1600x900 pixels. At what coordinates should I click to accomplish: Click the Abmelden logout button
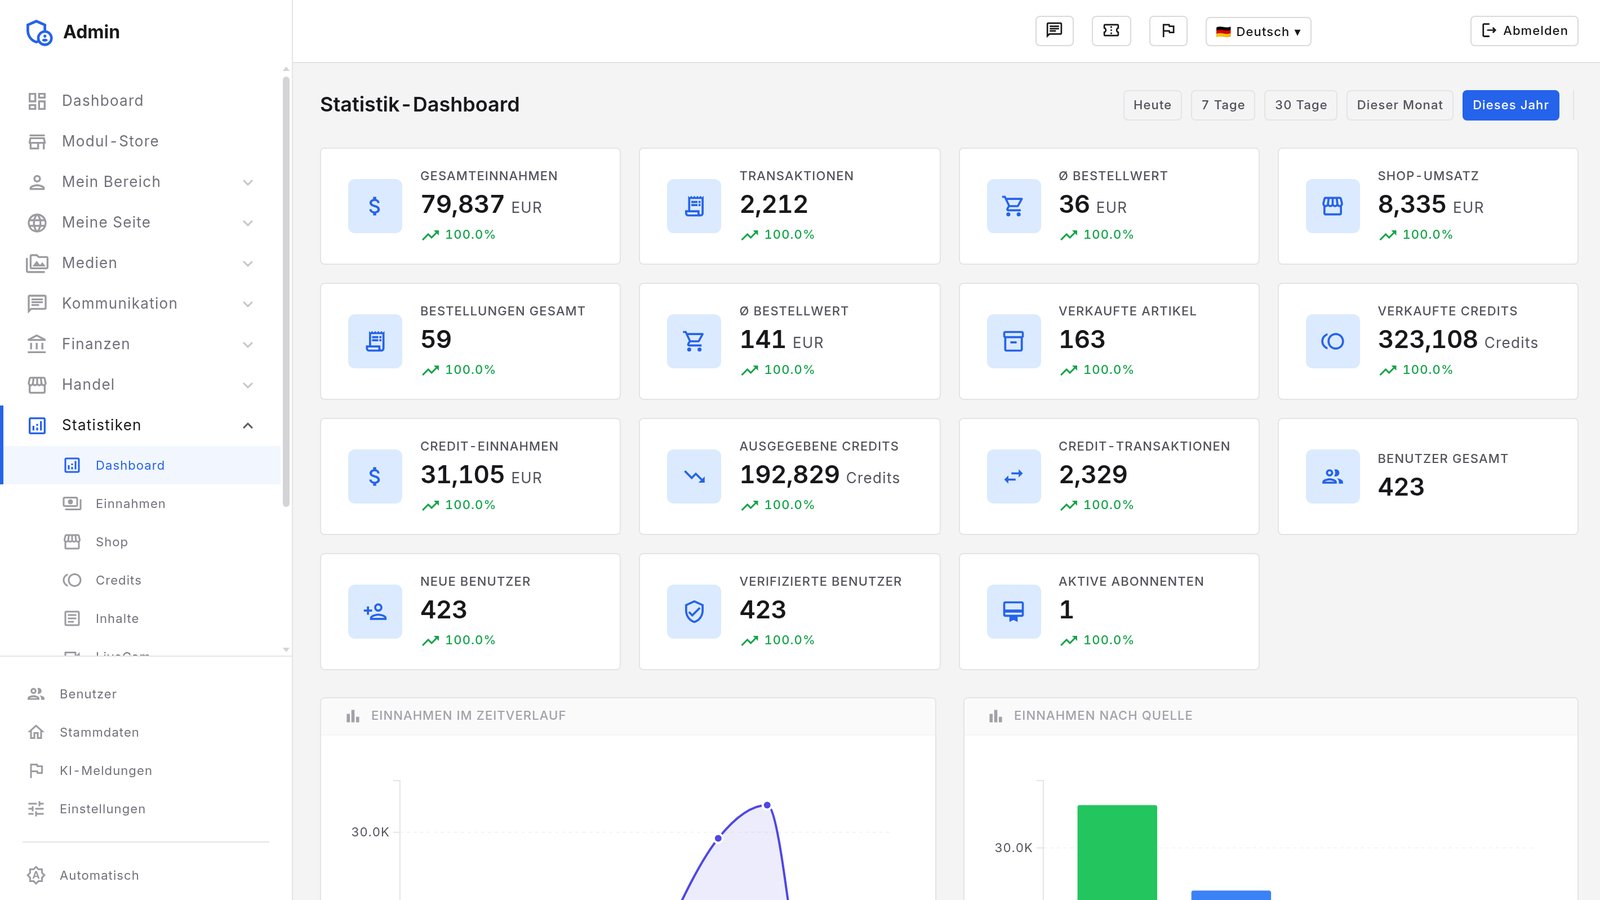(1524, 31)
